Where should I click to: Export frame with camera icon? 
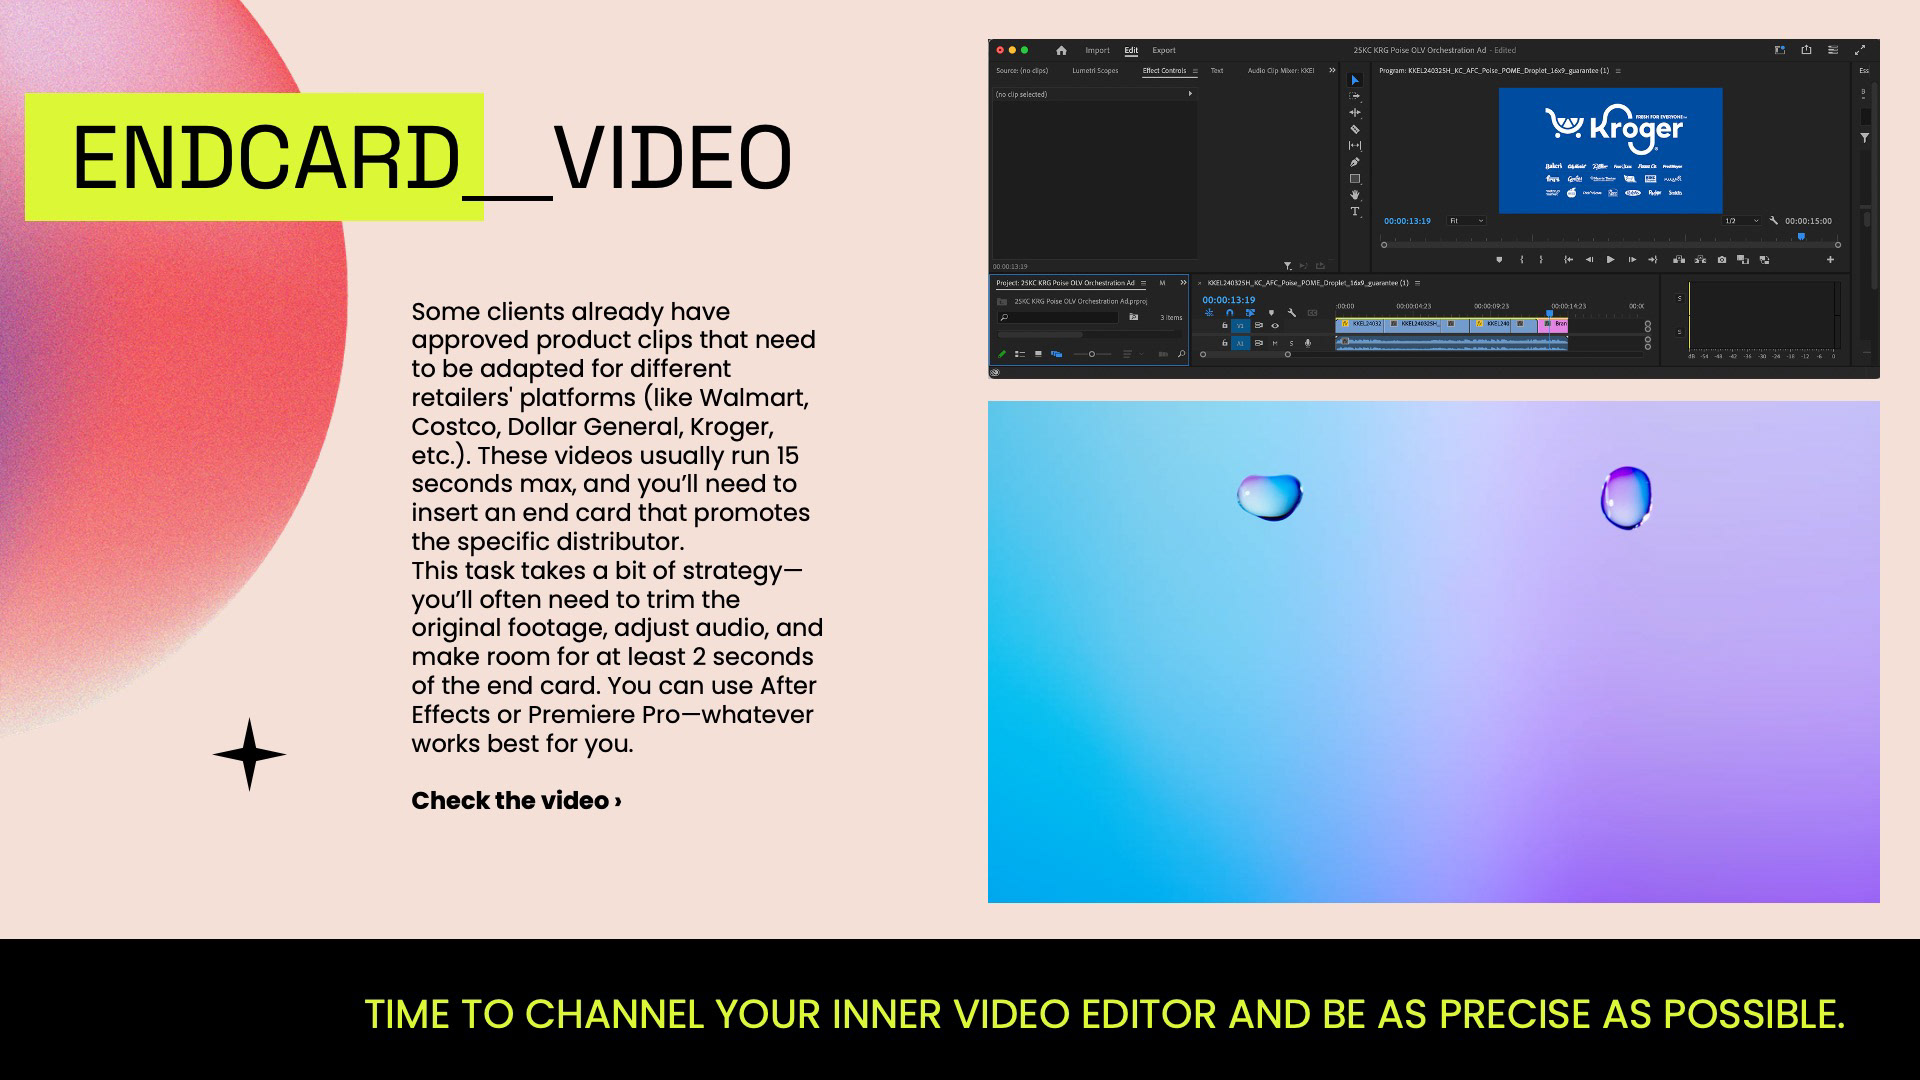[1722, 260]
